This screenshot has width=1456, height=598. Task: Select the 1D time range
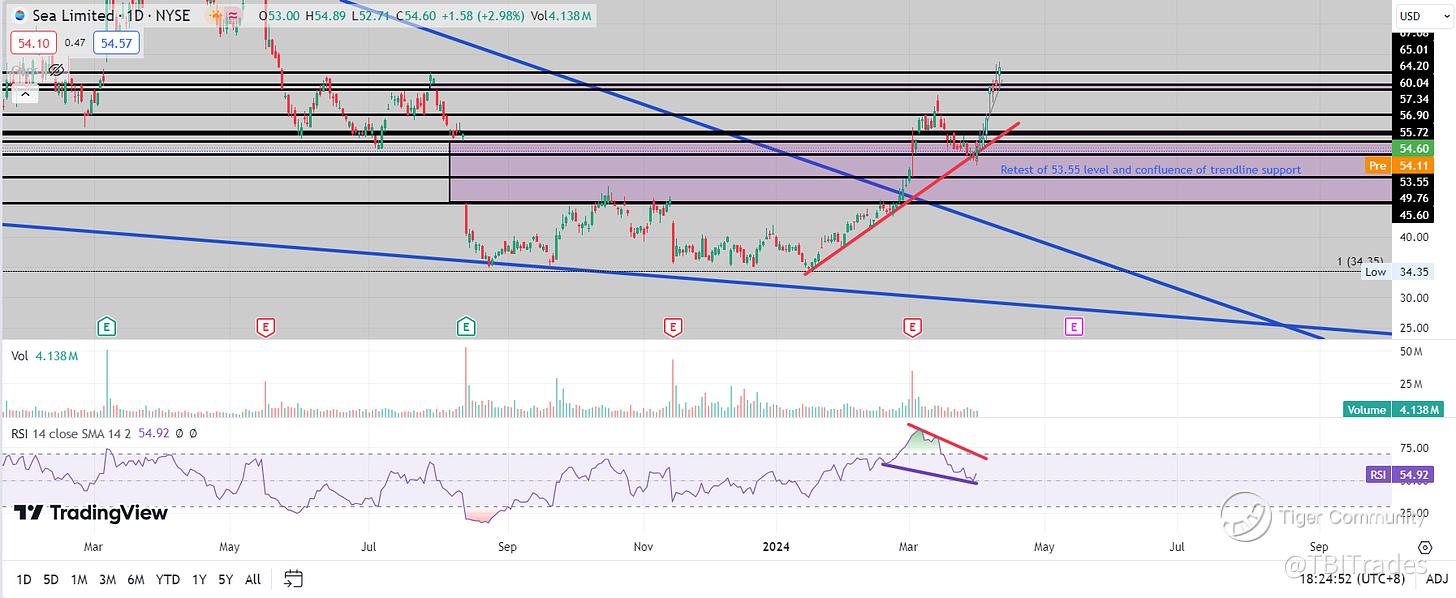24,579
